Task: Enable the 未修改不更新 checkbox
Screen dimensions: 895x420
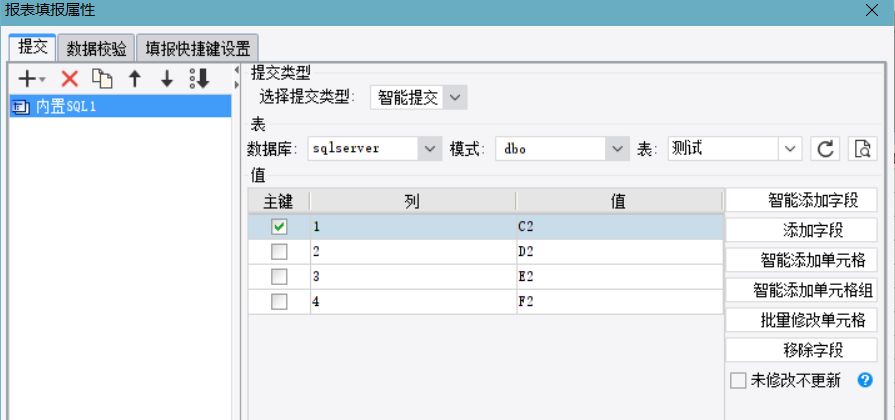Action: click(738, 380)
